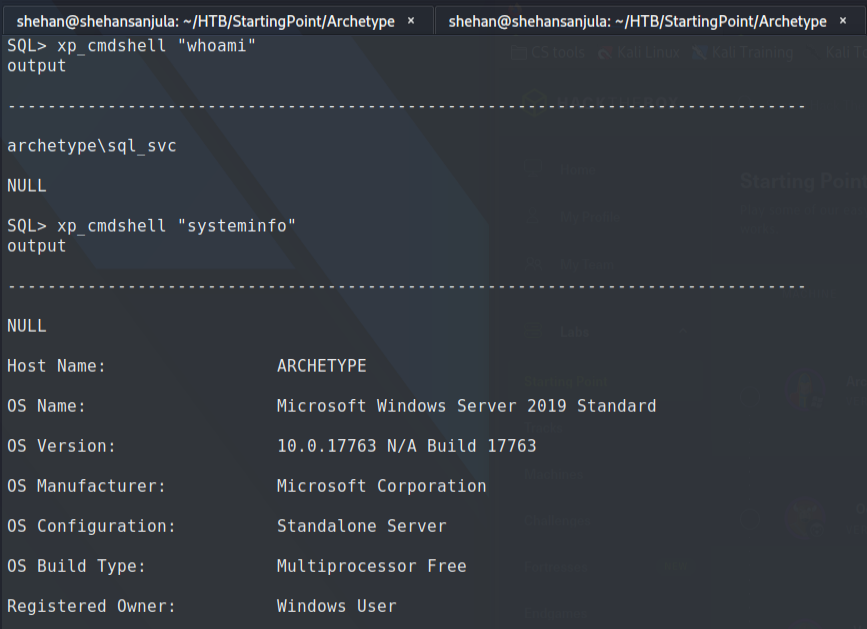This screenshot has width=867, height=629.
Task: Click the ARCHETYPE host name value
Action: pyautogui.click(x=321, y=366)
